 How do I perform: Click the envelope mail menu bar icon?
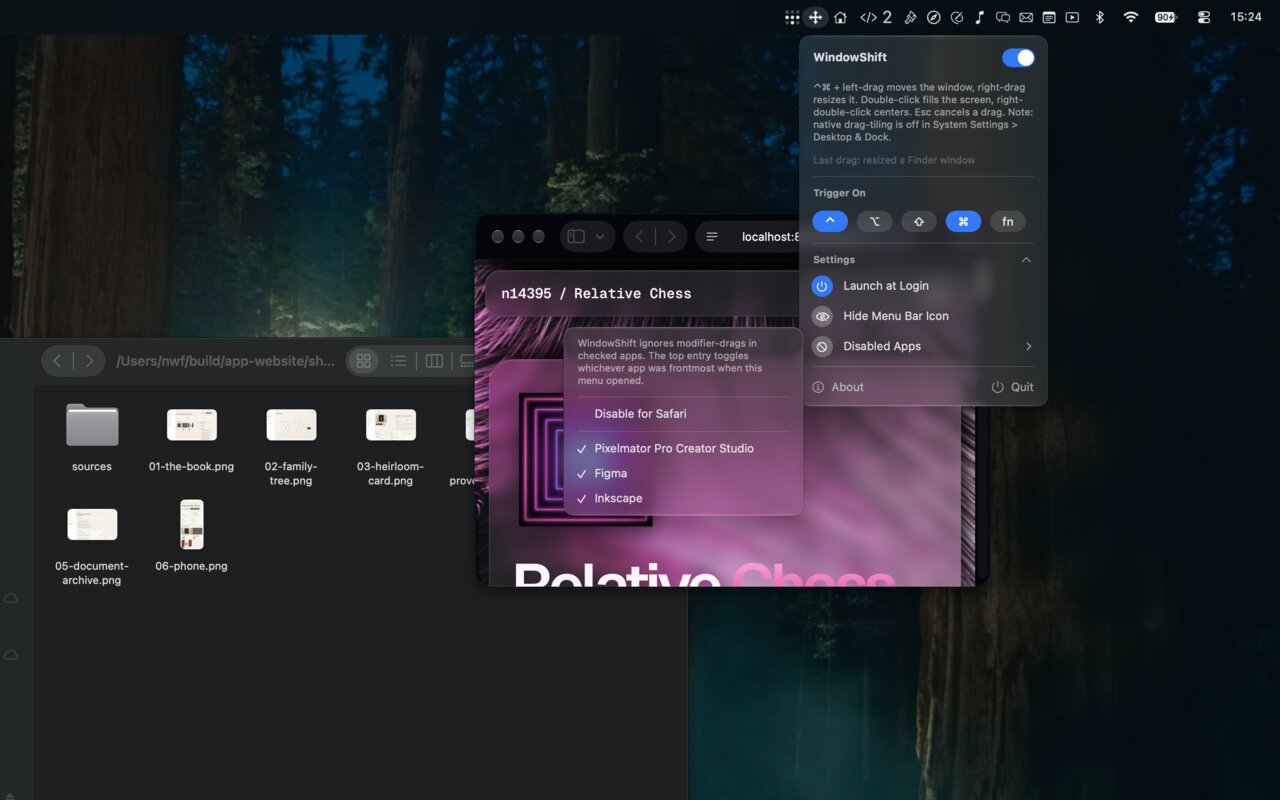pos(1026,17)
